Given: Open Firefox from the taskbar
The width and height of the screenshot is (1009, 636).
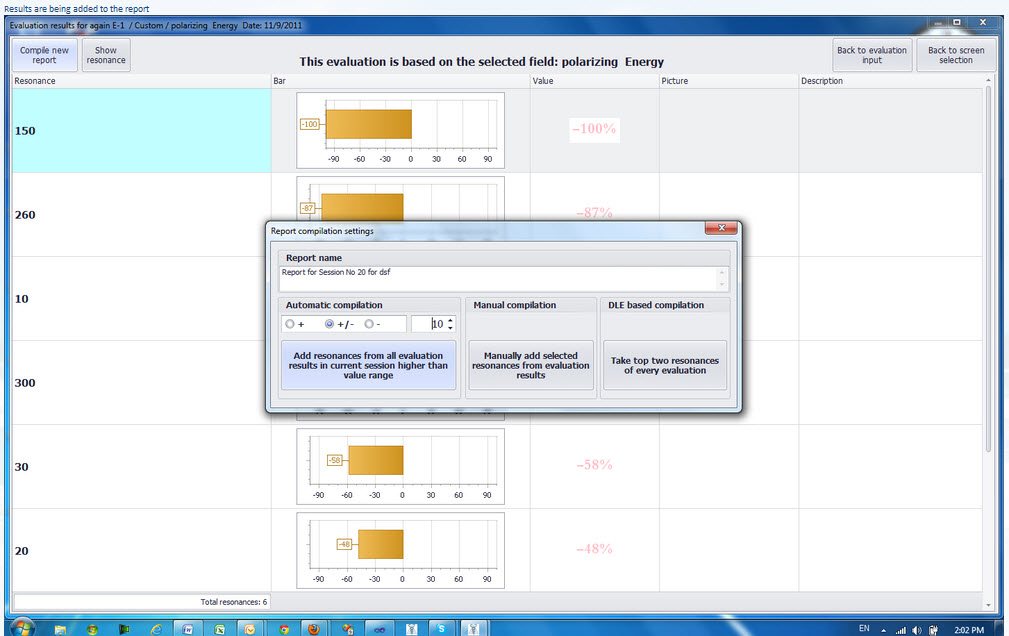Looking at the screenshot, I should coord(314,629).
